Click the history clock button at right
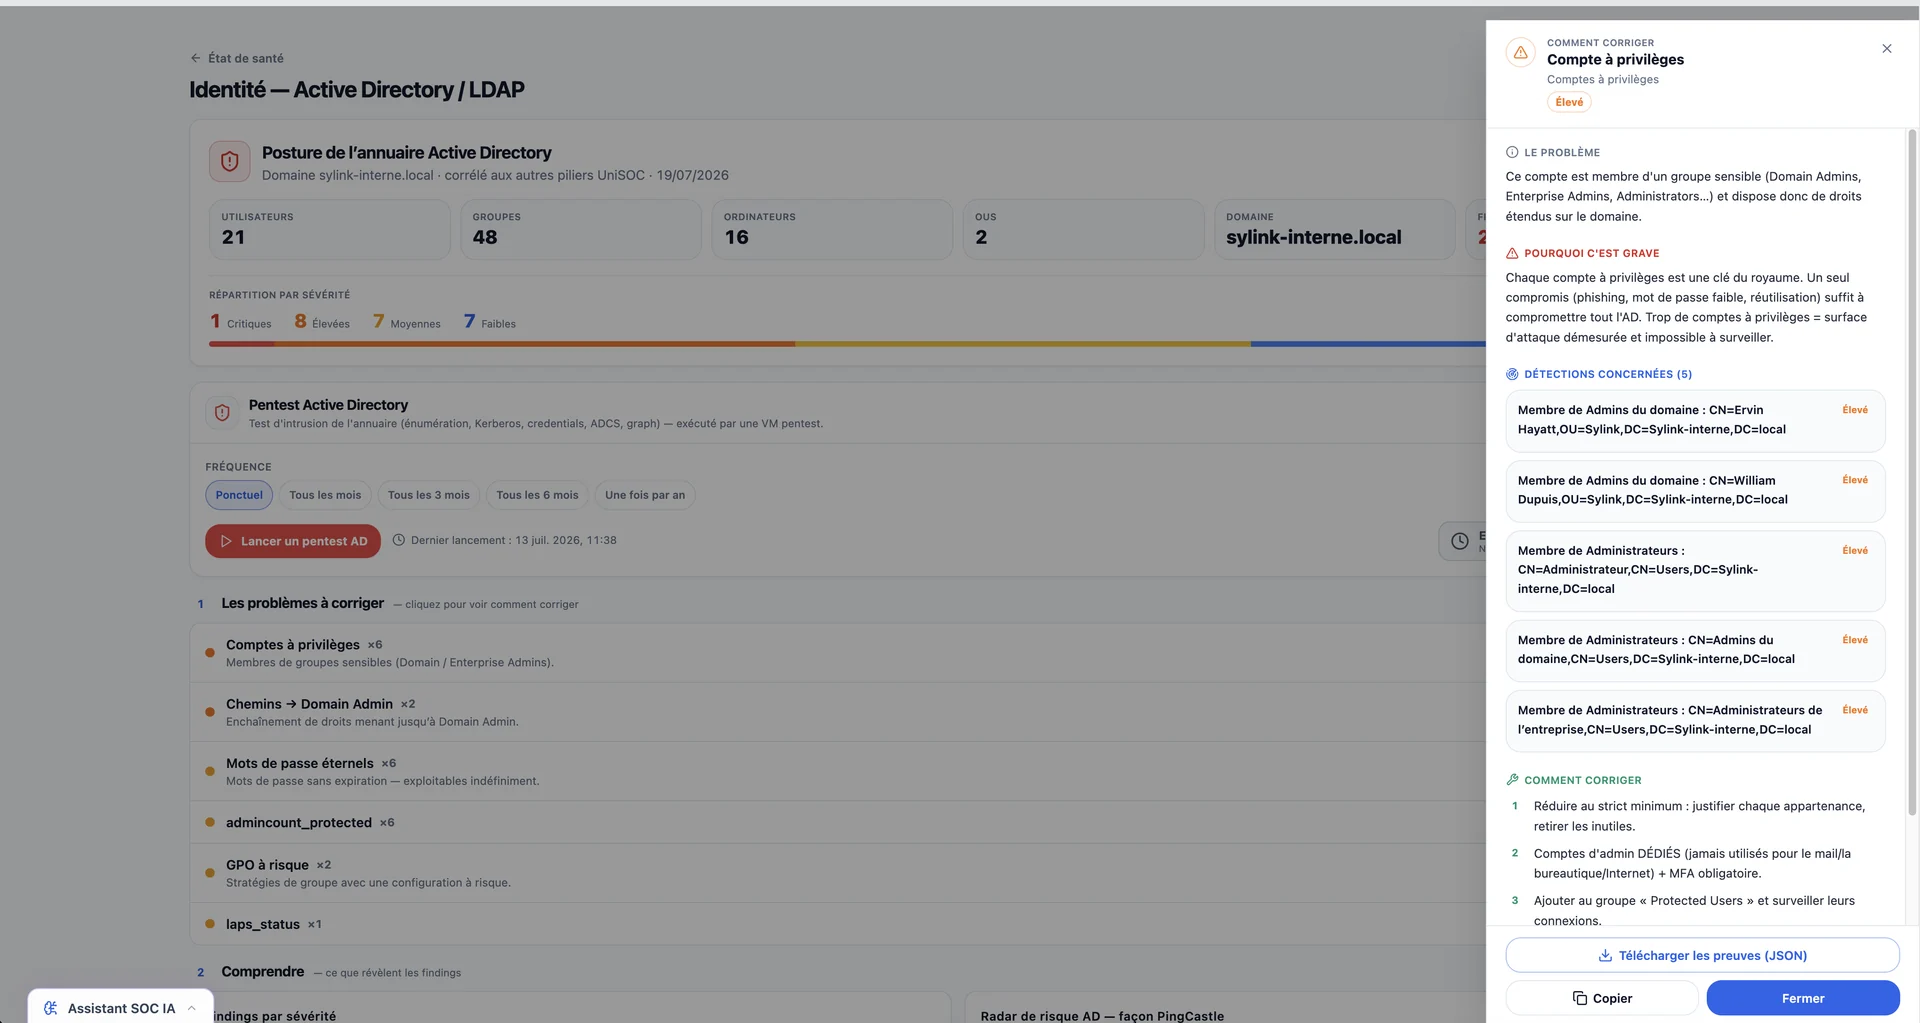Image resolution: width=1920 pixels, height=1023 pixels. [1460, 541]
